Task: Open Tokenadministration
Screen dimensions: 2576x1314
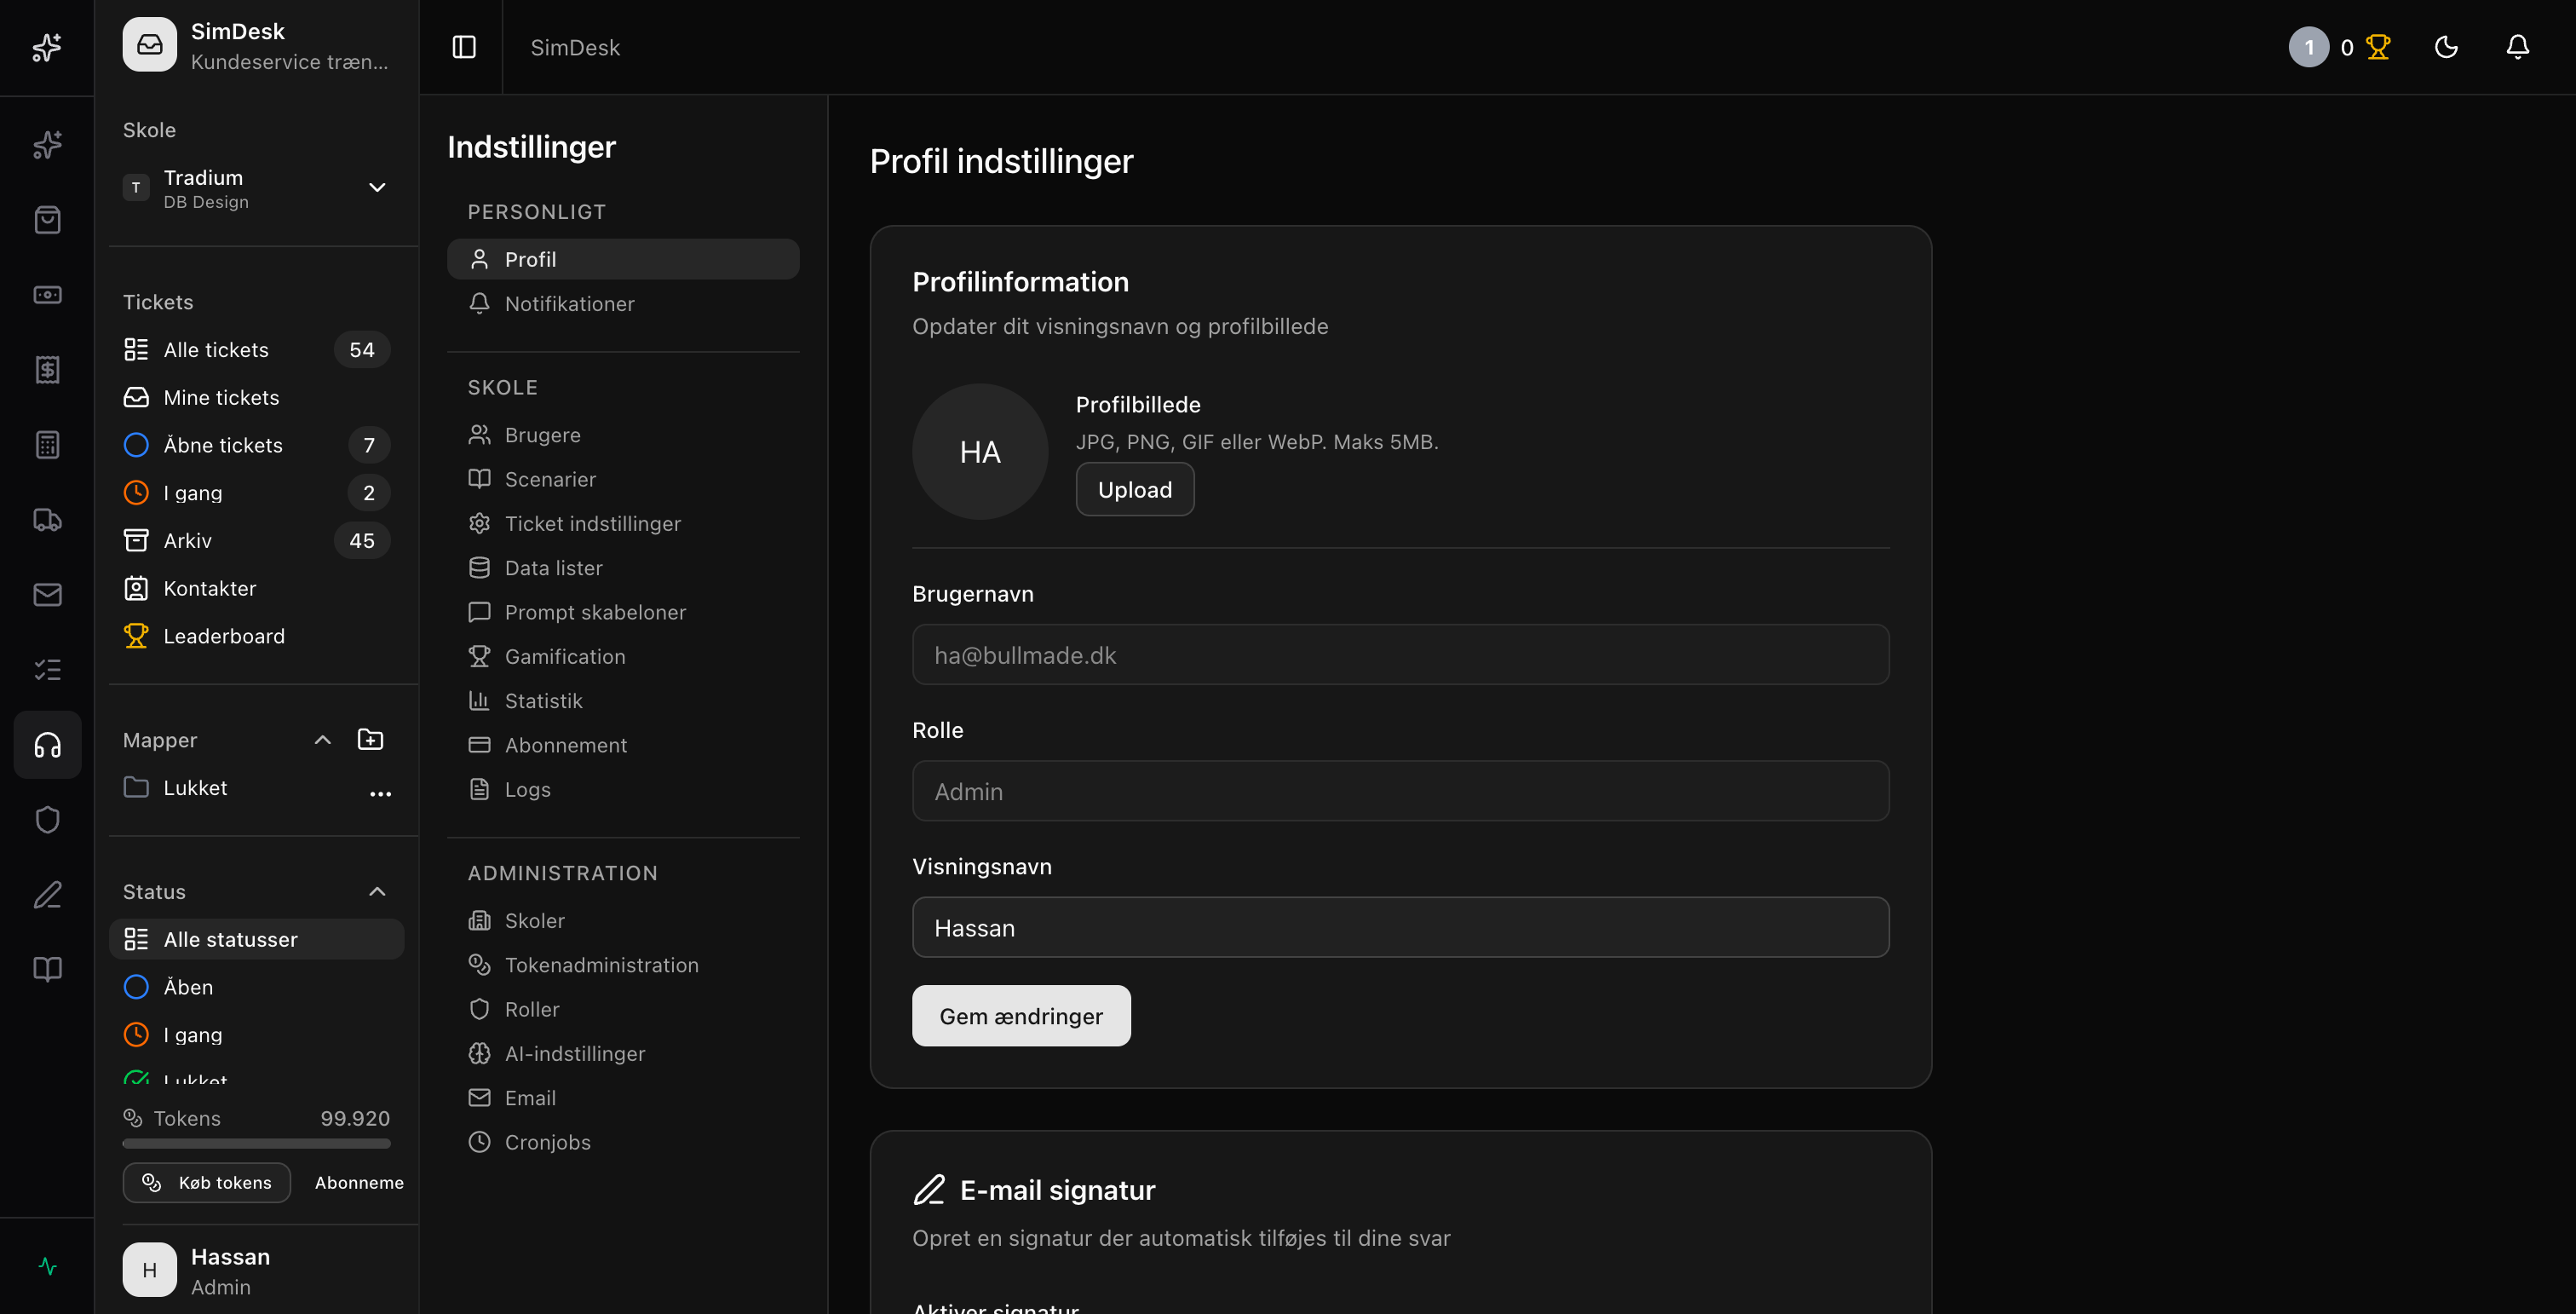Action: [x=623, y=965]
